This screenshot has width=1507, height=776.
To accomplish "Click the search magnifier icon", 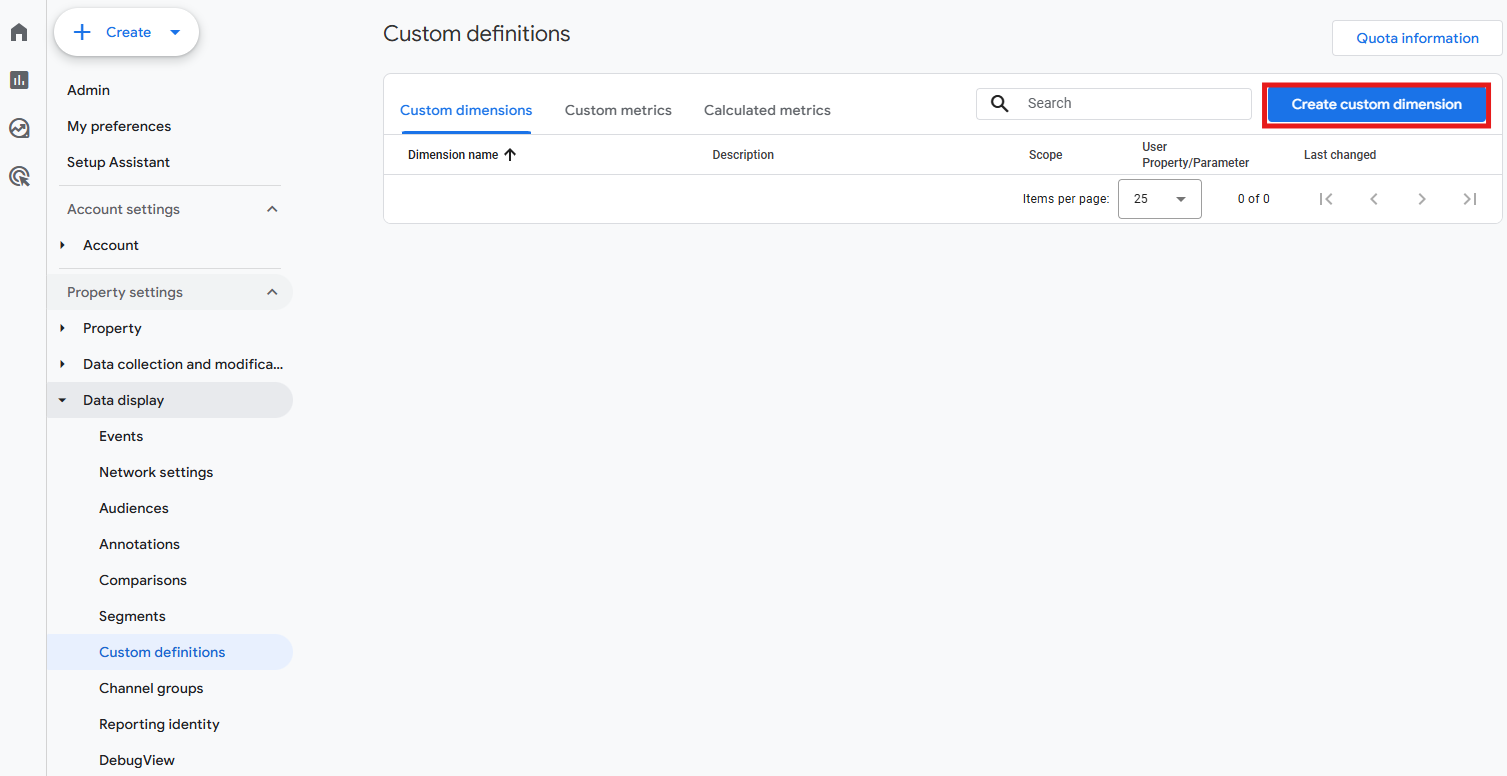I will click(999, 103).
